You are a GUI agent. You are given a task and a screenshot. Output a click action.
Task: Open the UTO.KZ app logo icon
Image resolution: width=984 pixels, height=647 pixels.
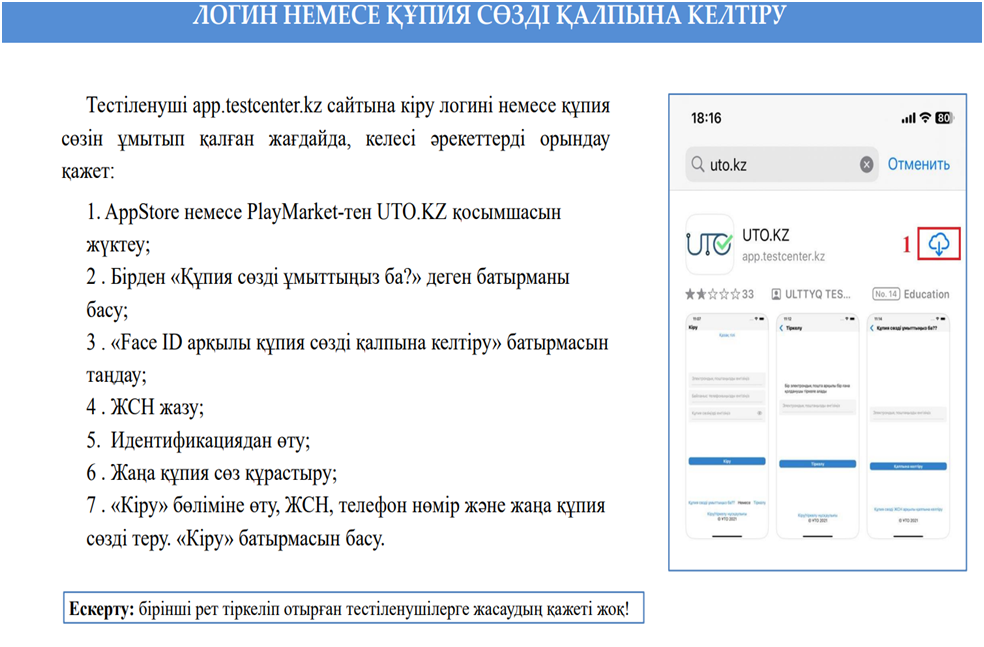pos(709,245)
